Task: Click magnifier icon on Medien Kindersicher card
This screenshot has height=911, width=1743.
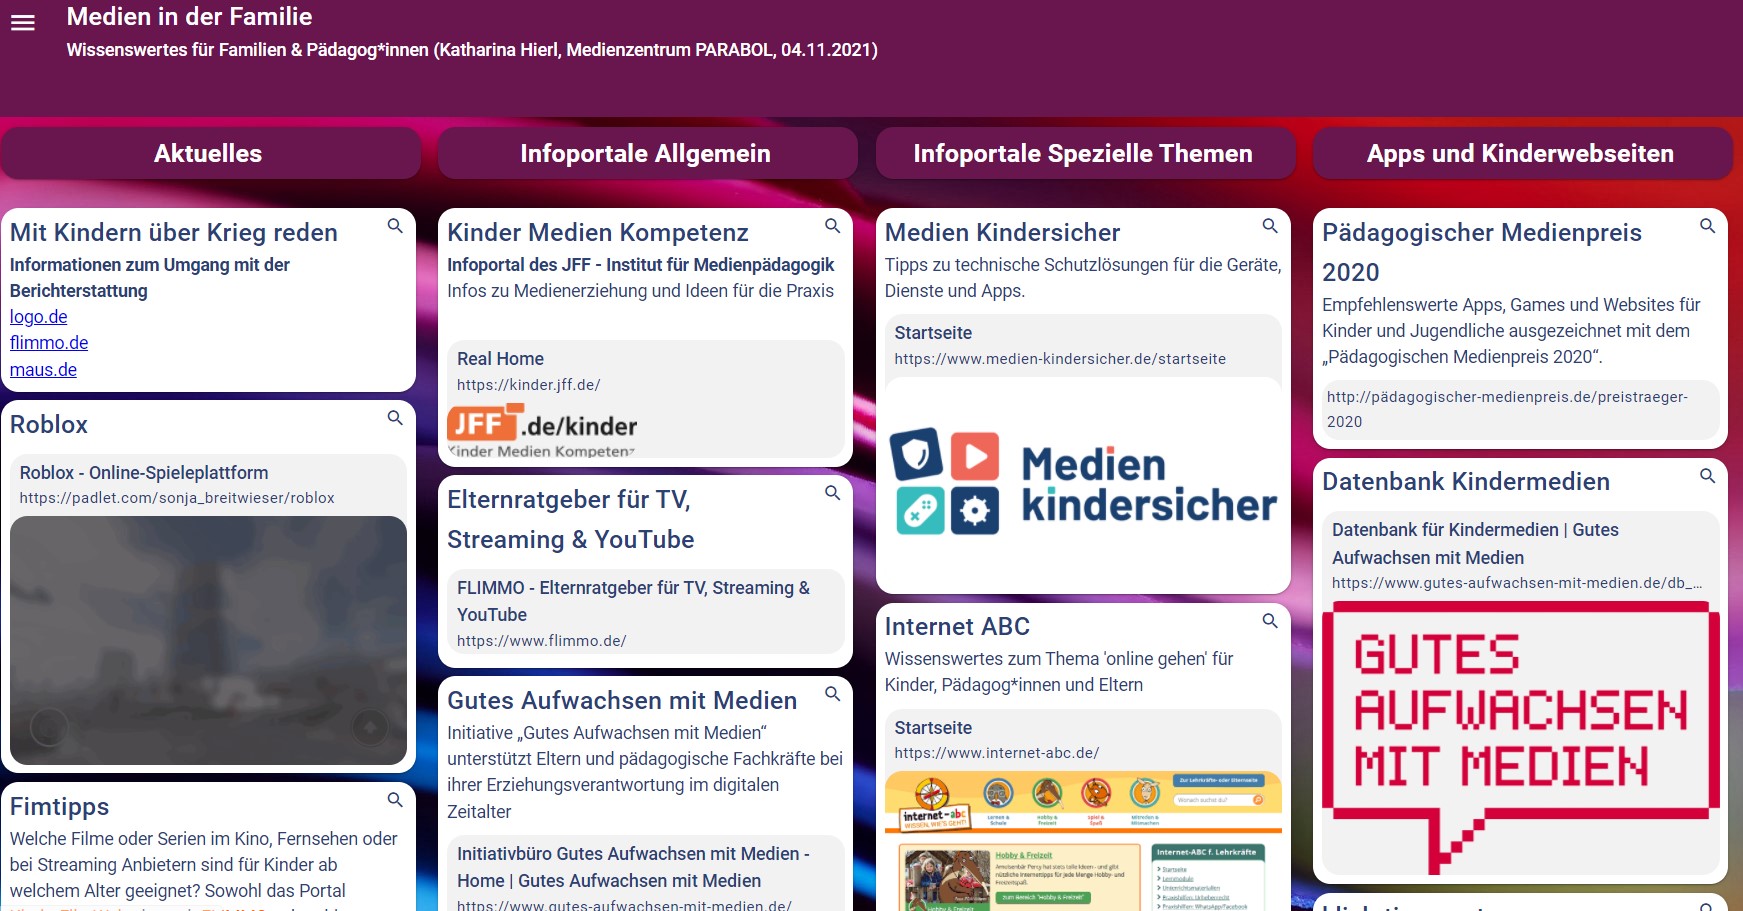Action: [1270, 226]
